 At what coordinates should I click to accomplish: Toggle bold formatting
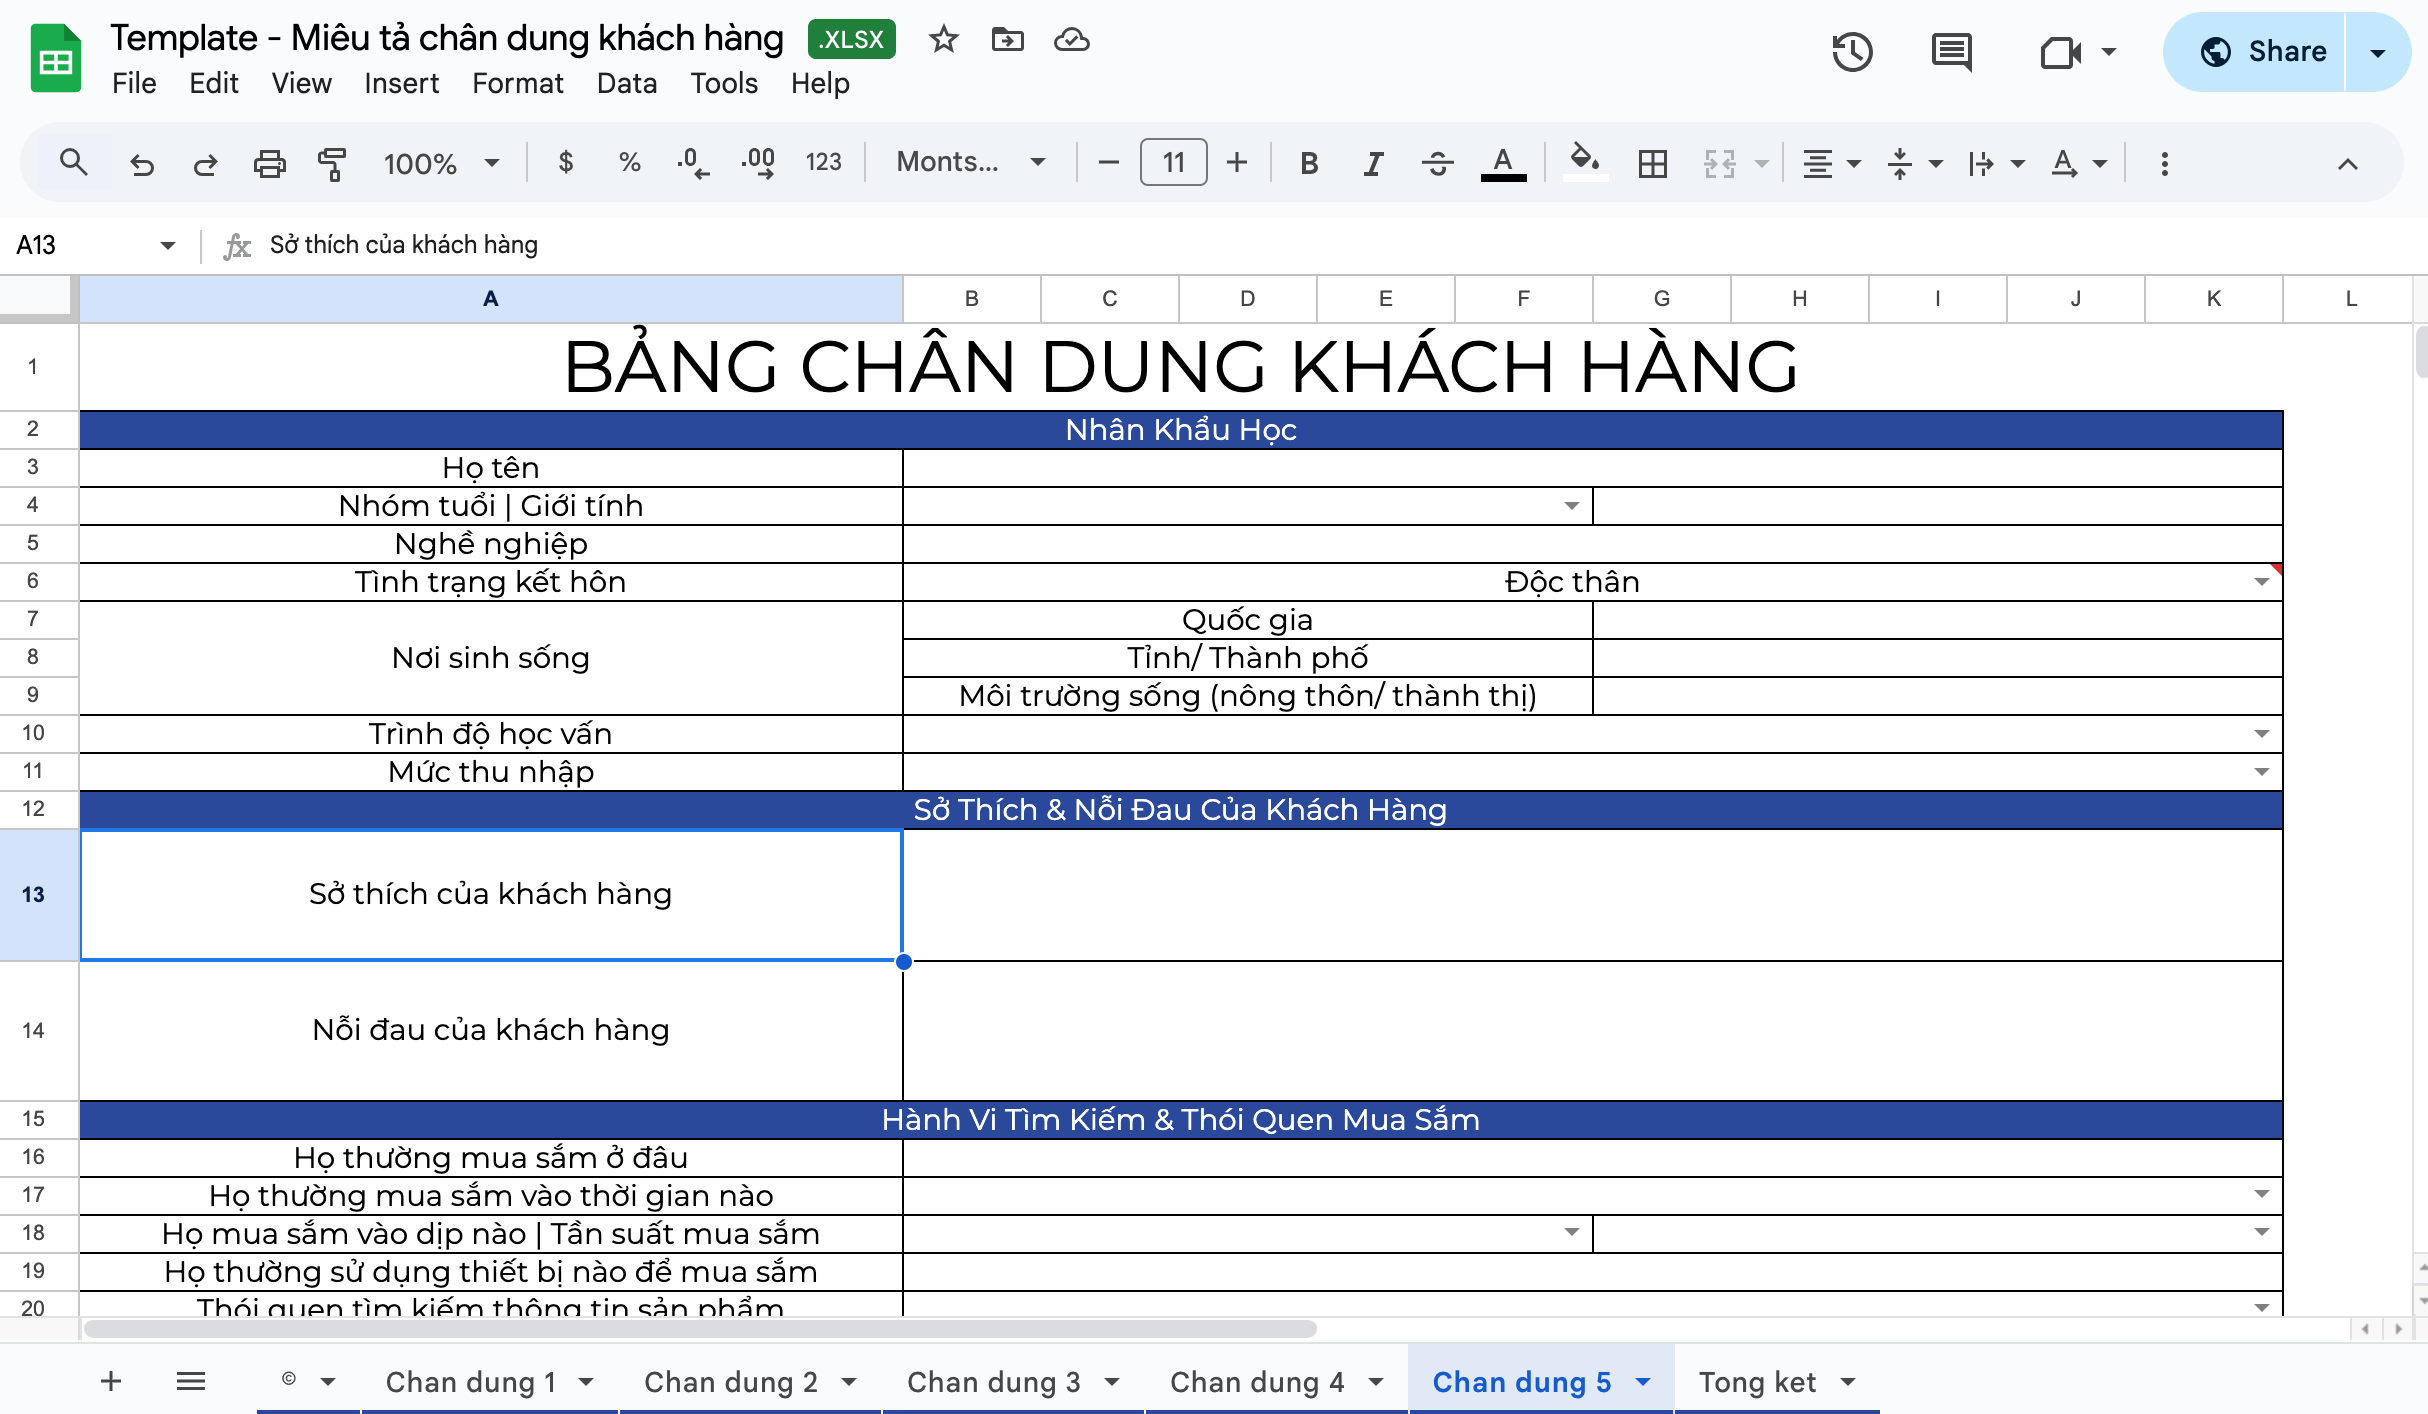[1308, 163]
